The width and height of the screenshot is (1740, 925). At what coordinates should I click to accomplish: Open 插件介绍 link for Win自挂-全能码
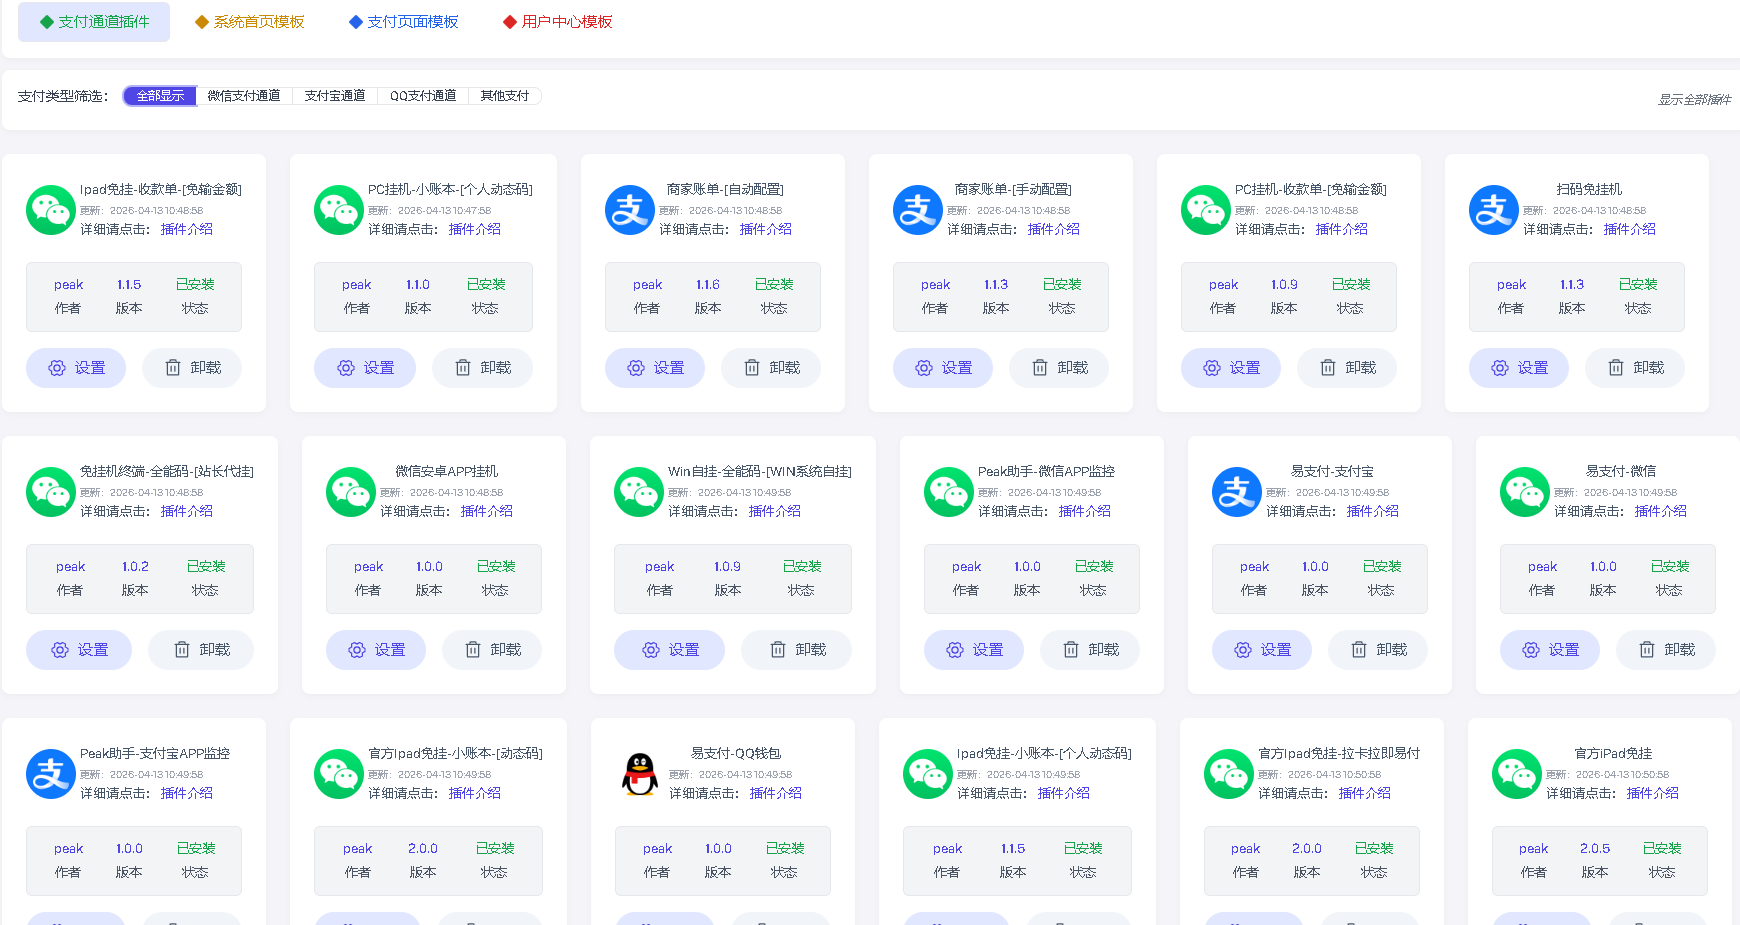(774, 511)
